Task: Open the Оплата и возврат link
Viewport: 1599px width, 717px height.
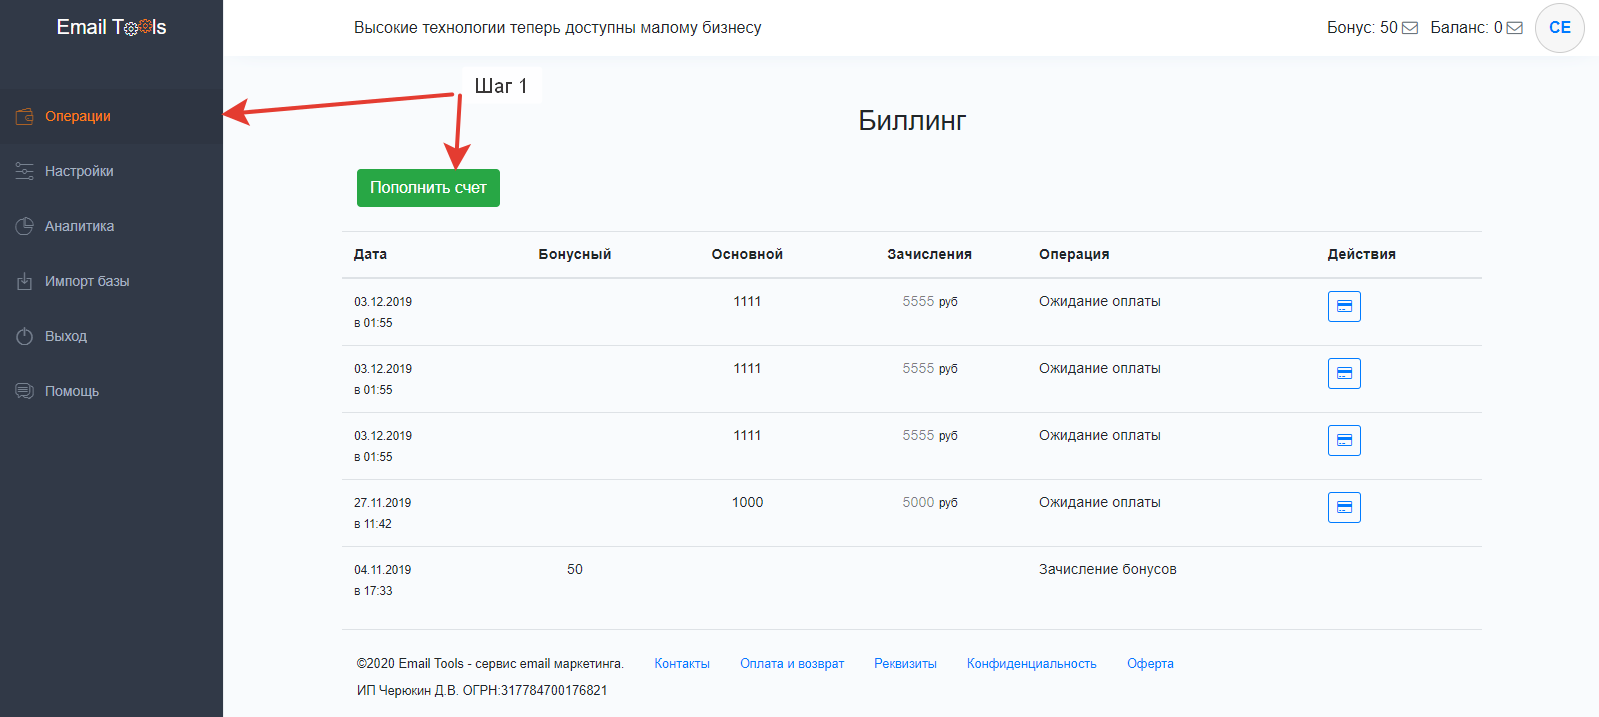Action: coord(792,664)
